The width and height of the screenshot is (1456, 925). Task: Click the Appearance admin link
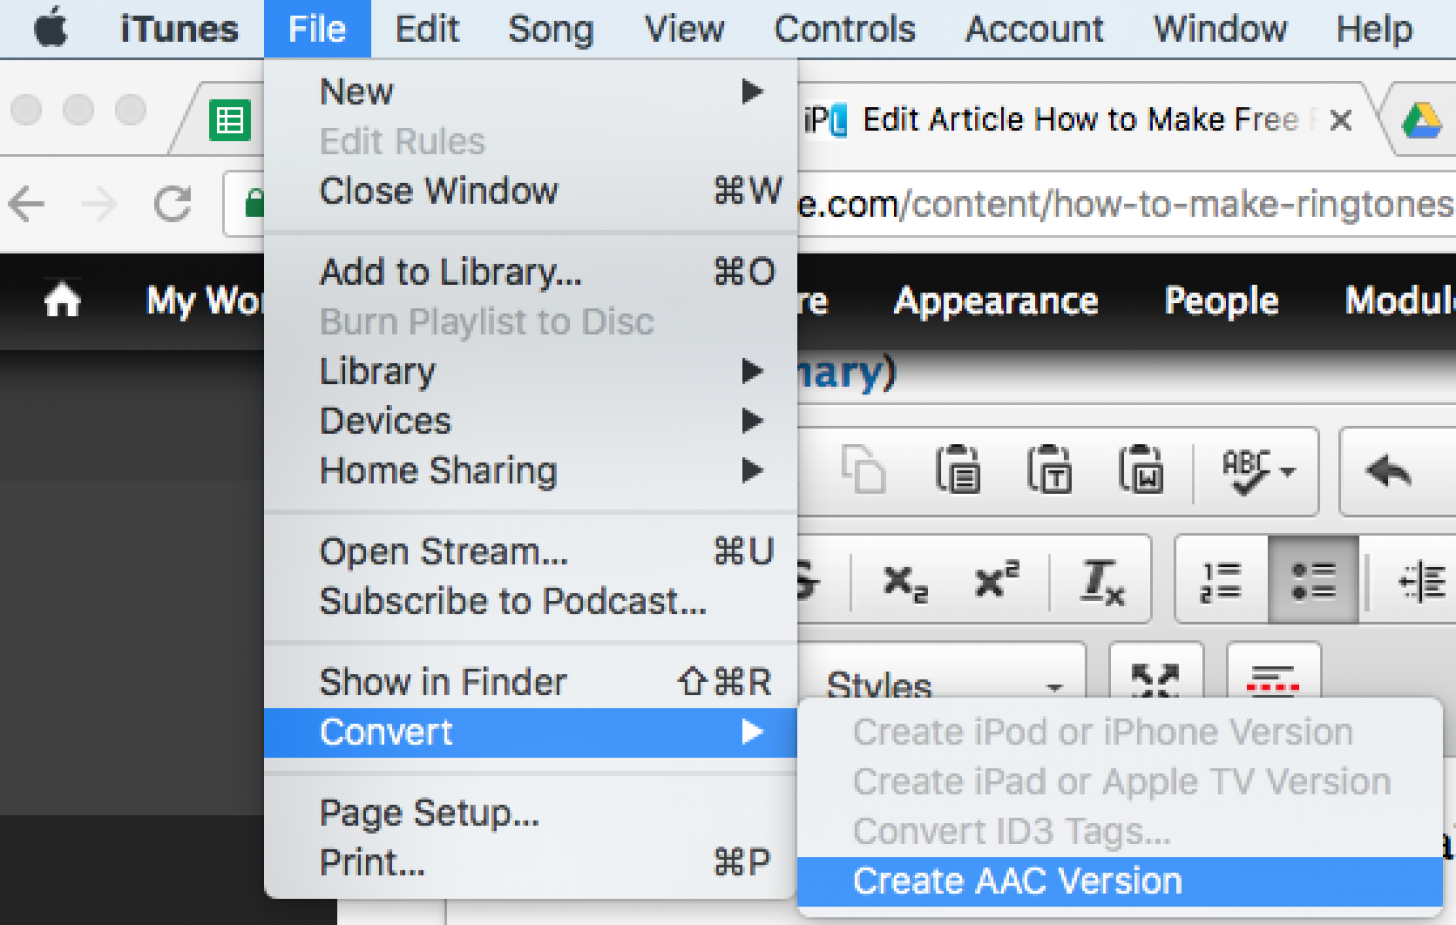[x=995, y=301]
